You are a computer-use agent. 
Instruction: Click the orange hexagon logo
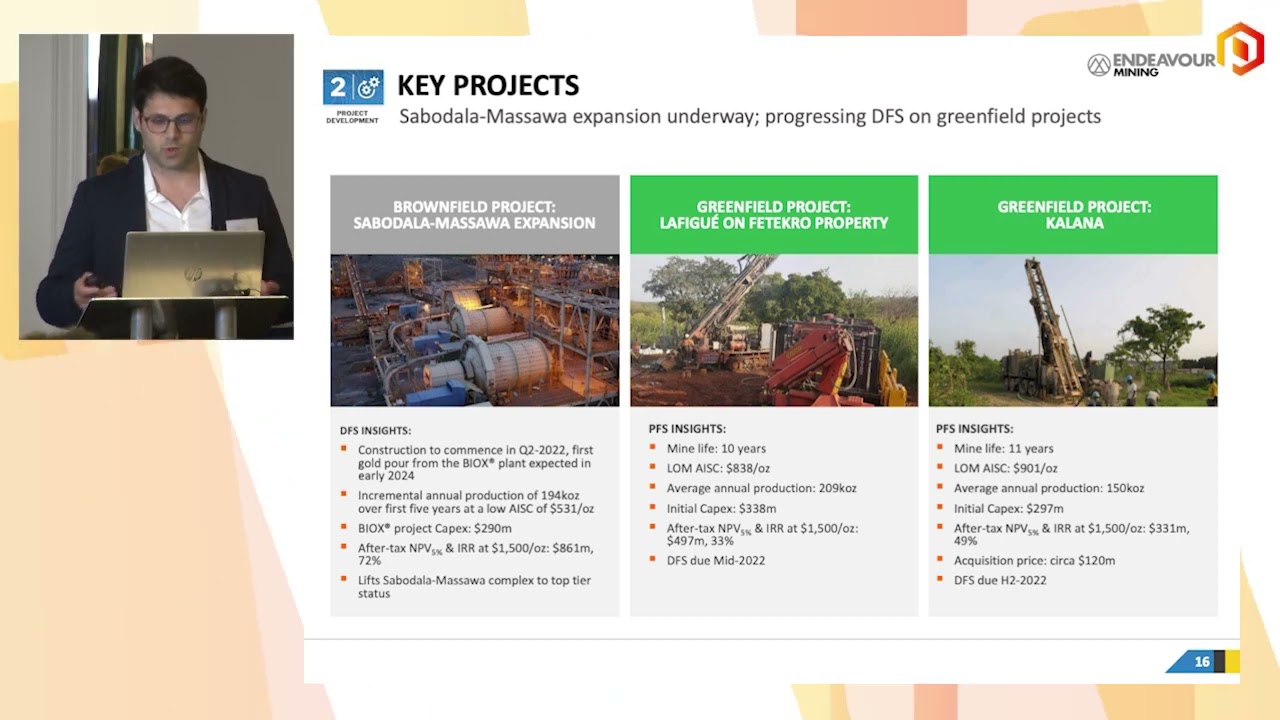pos(1240,49)
